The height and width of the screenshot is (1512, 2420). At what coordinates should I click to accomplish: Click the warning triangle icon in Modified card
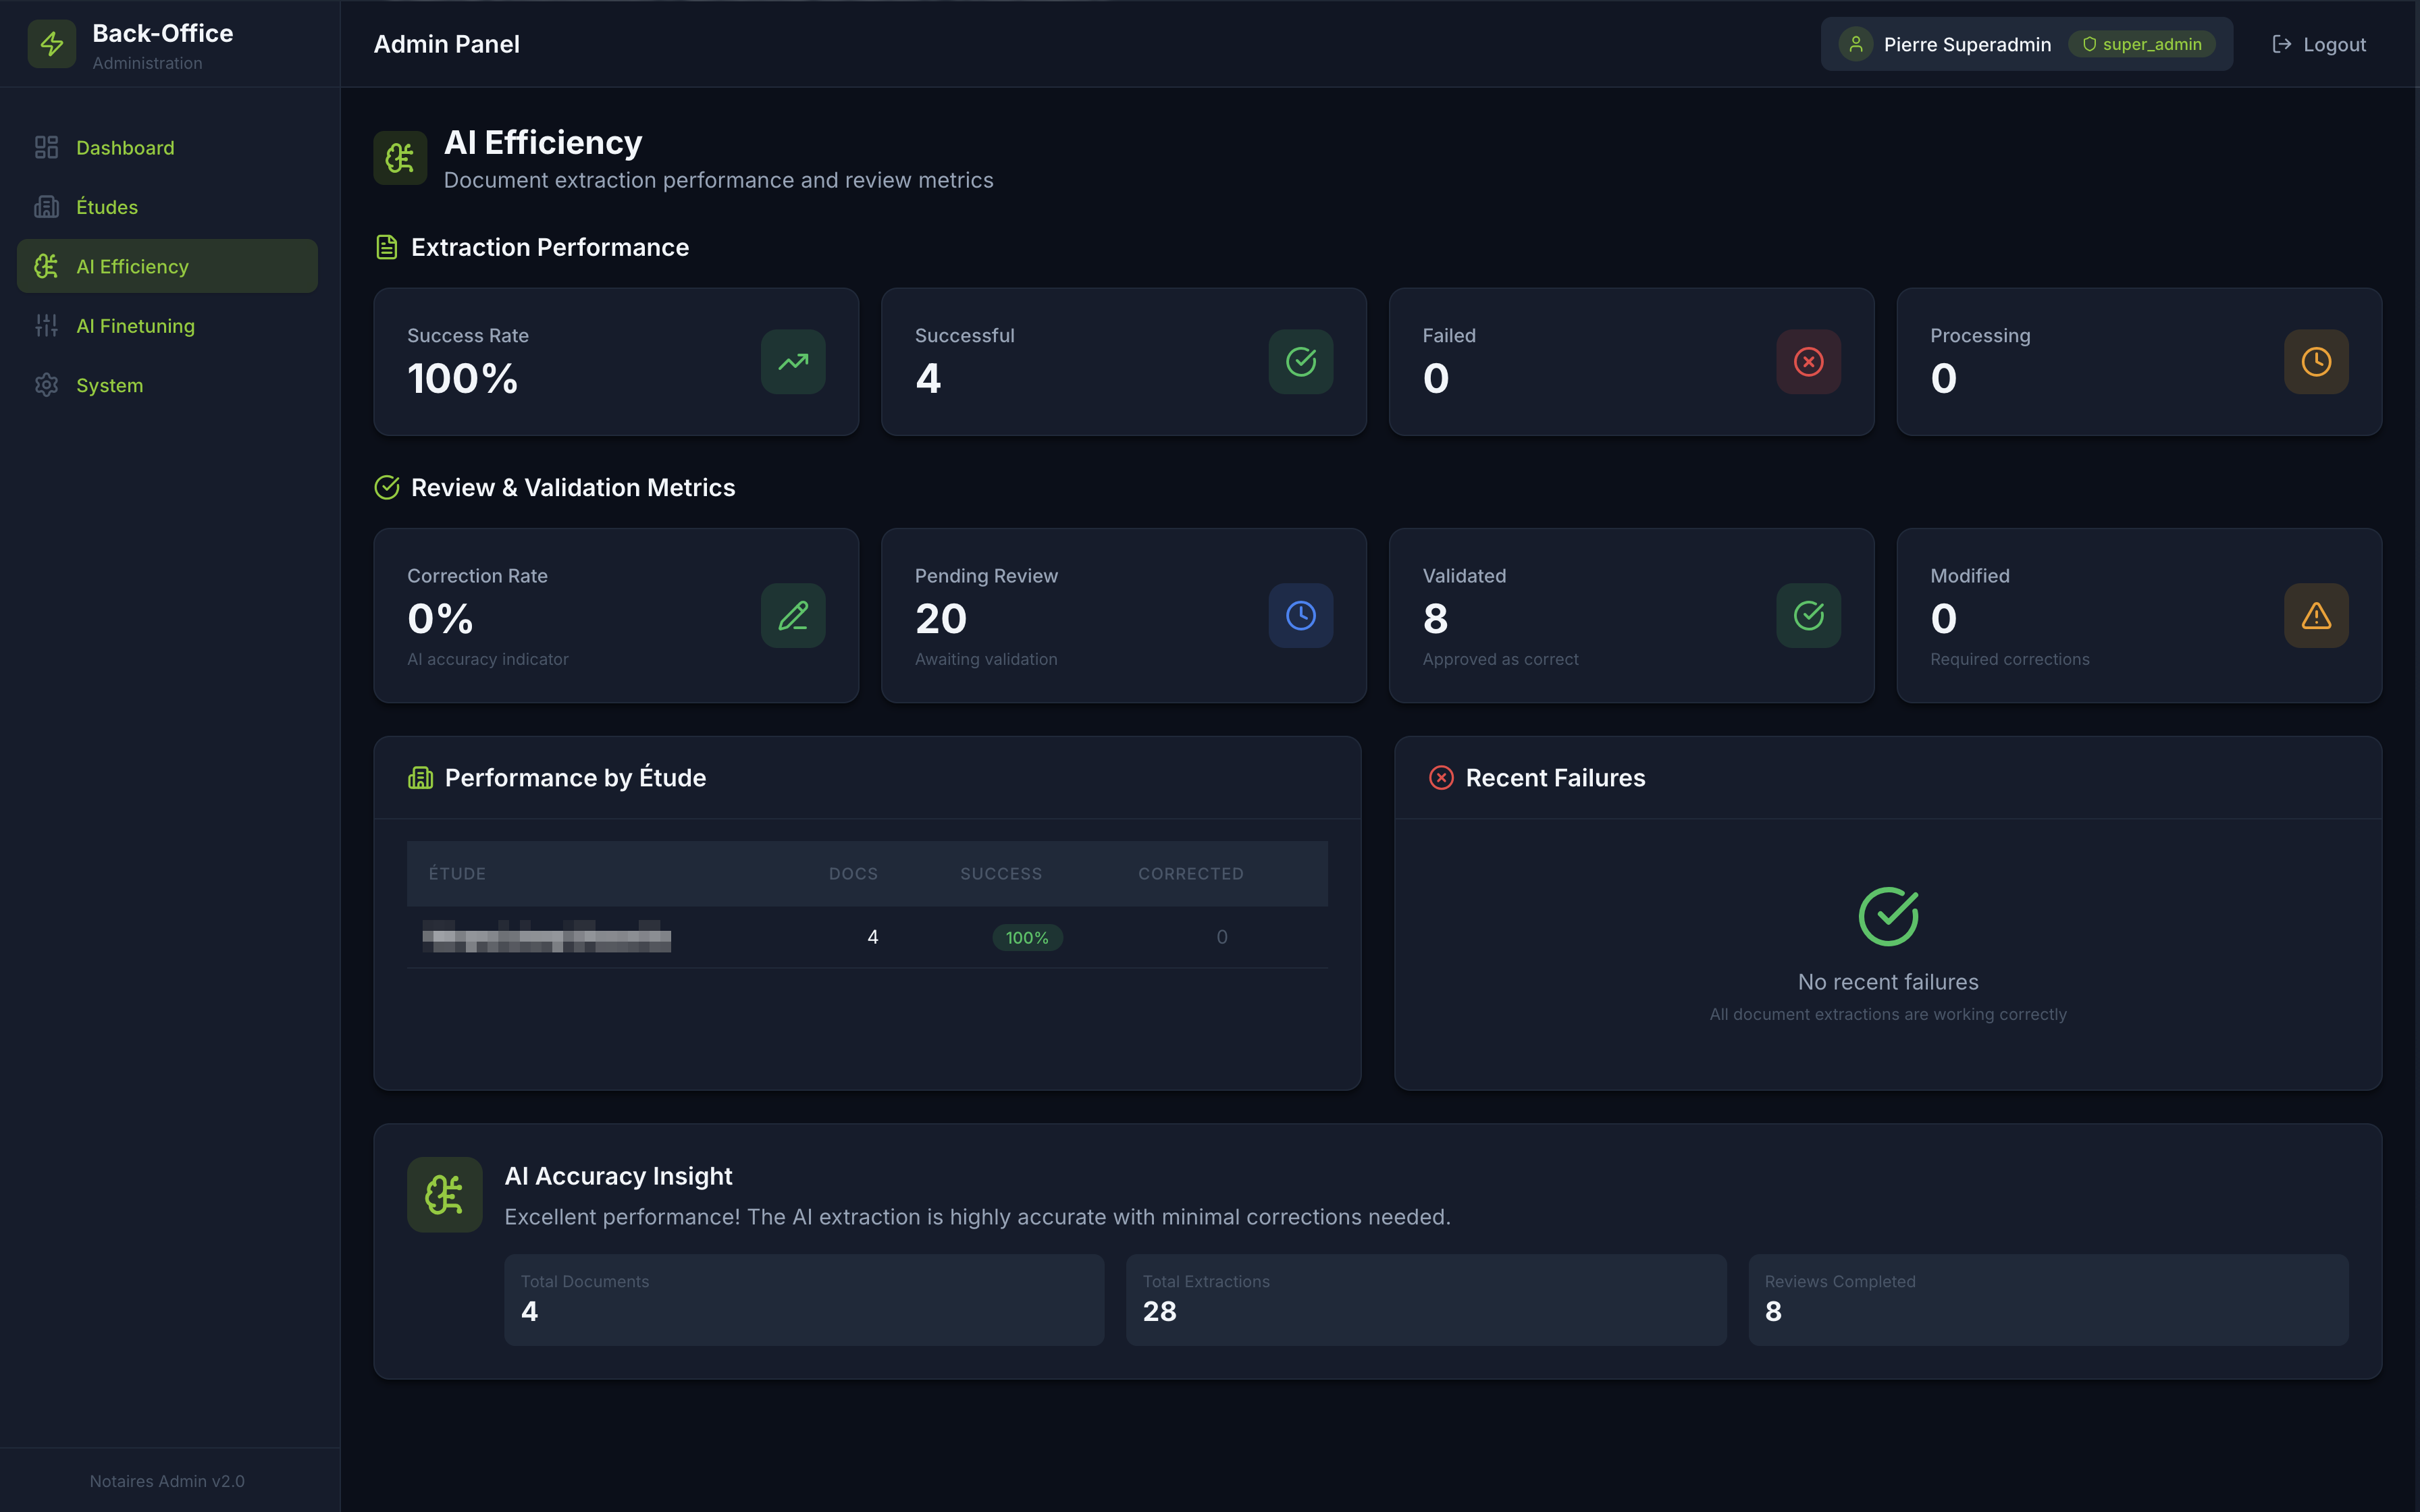click(2316, 616)
